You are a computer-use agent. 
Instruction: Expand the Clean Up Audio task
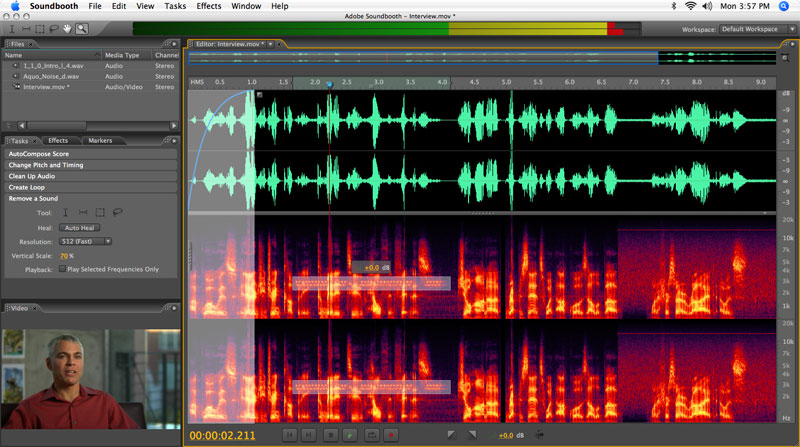coord(91,176)
